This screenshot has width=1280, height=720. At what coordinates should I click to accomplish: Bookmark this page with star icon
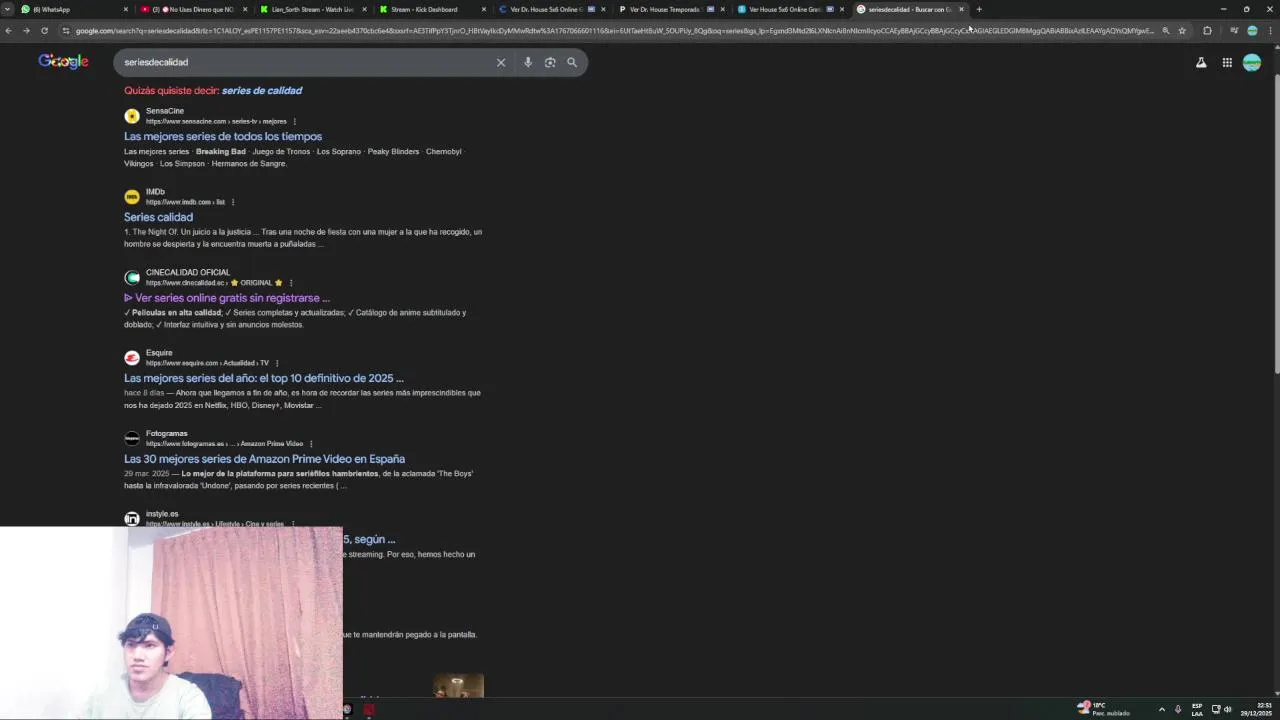[x=1182, y=30]
